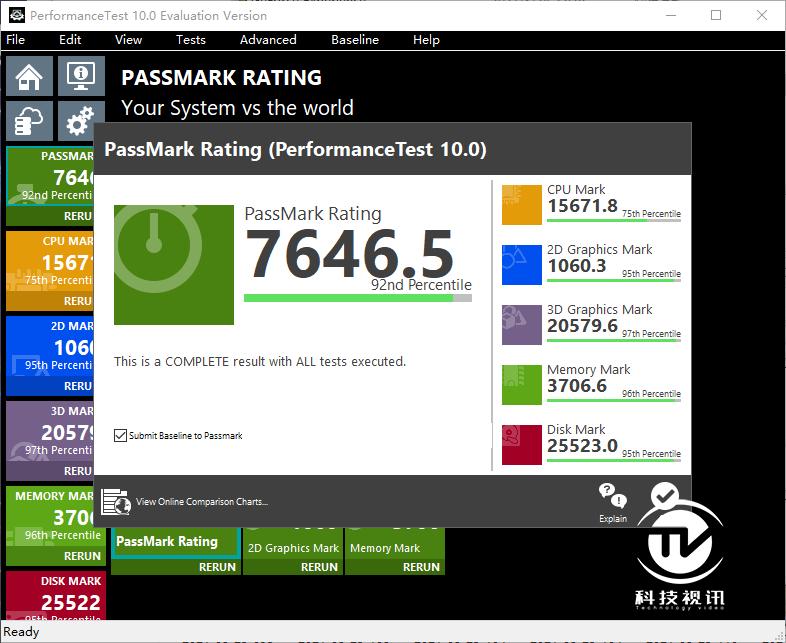Open the Tests menu

[x=190, y=40]
